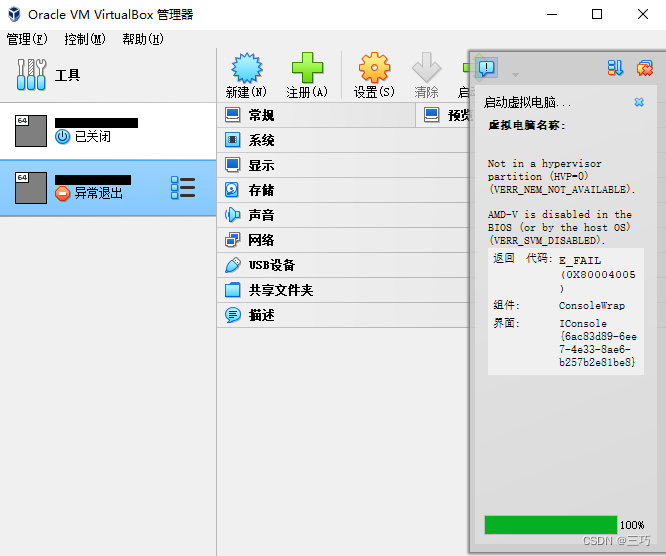
Task: Click the 共享文件夹 folder icon
Action: point(232,290)
